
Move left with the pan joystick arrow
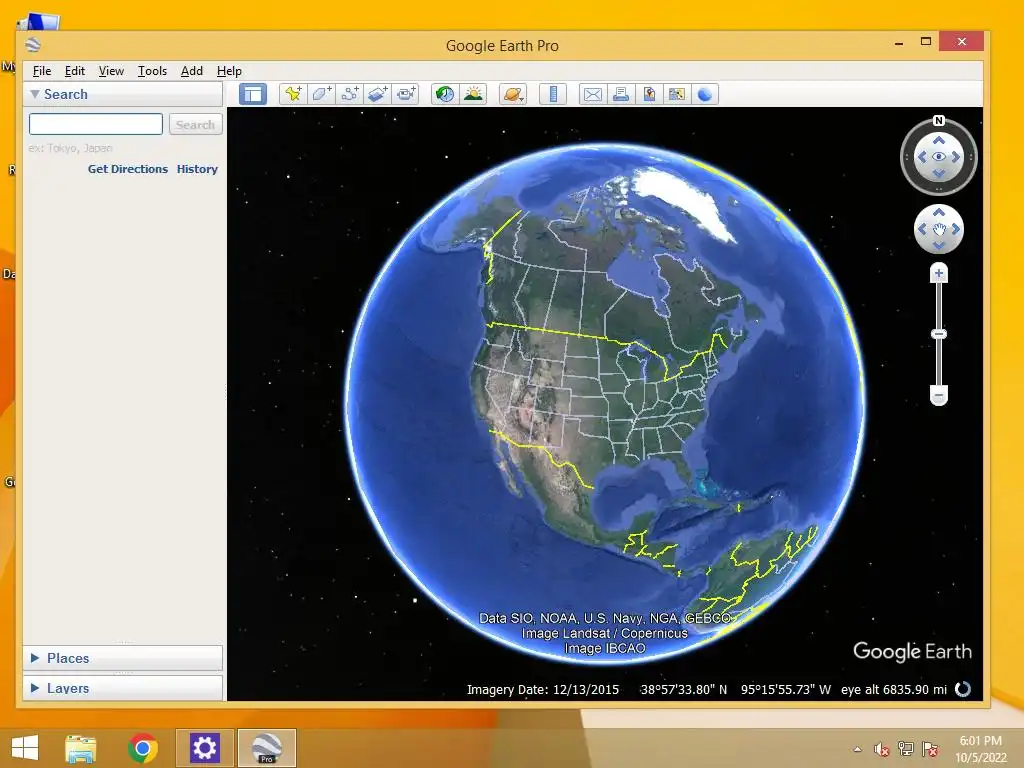coord(921,229)
